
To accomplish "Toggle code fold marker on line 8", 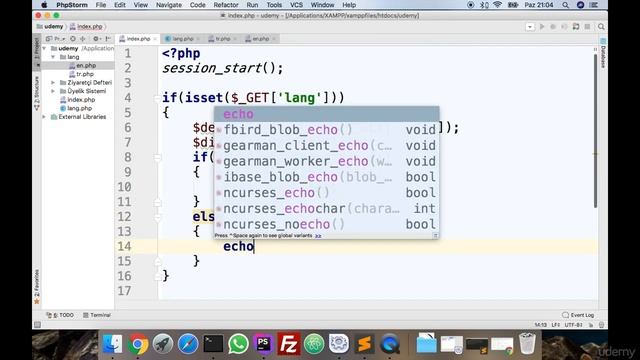I will click(x=158, y=157).
